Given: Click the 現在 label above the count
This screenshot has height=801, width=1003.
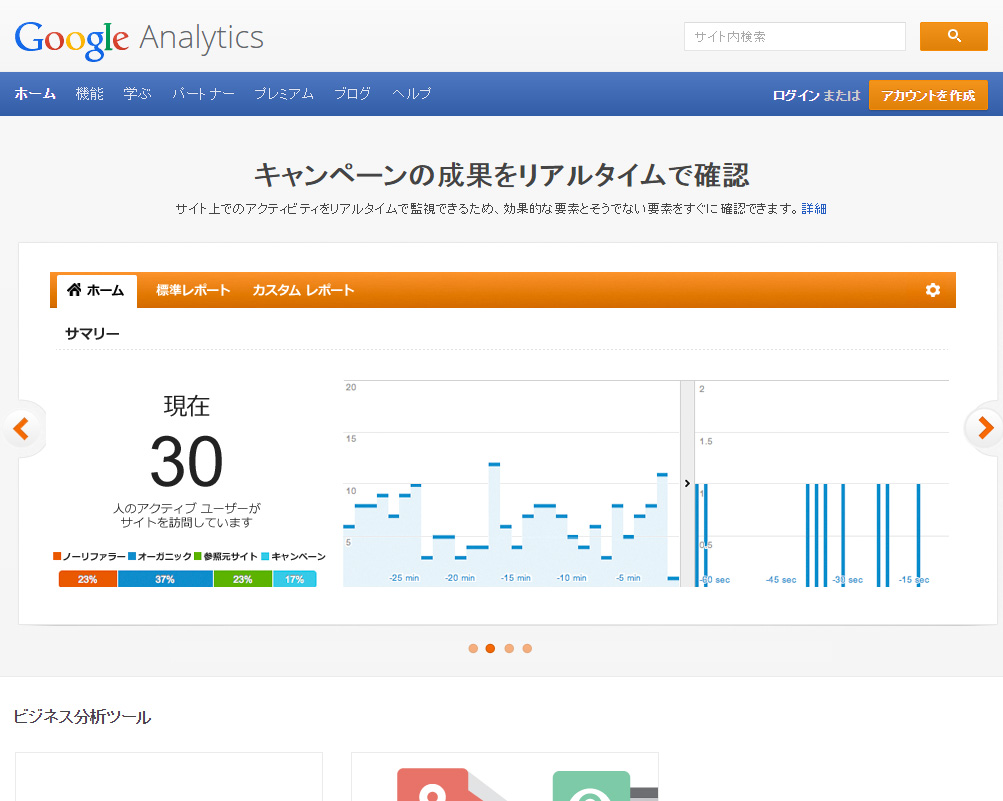Looking at the screenshot, I should (x=186, y=406).
